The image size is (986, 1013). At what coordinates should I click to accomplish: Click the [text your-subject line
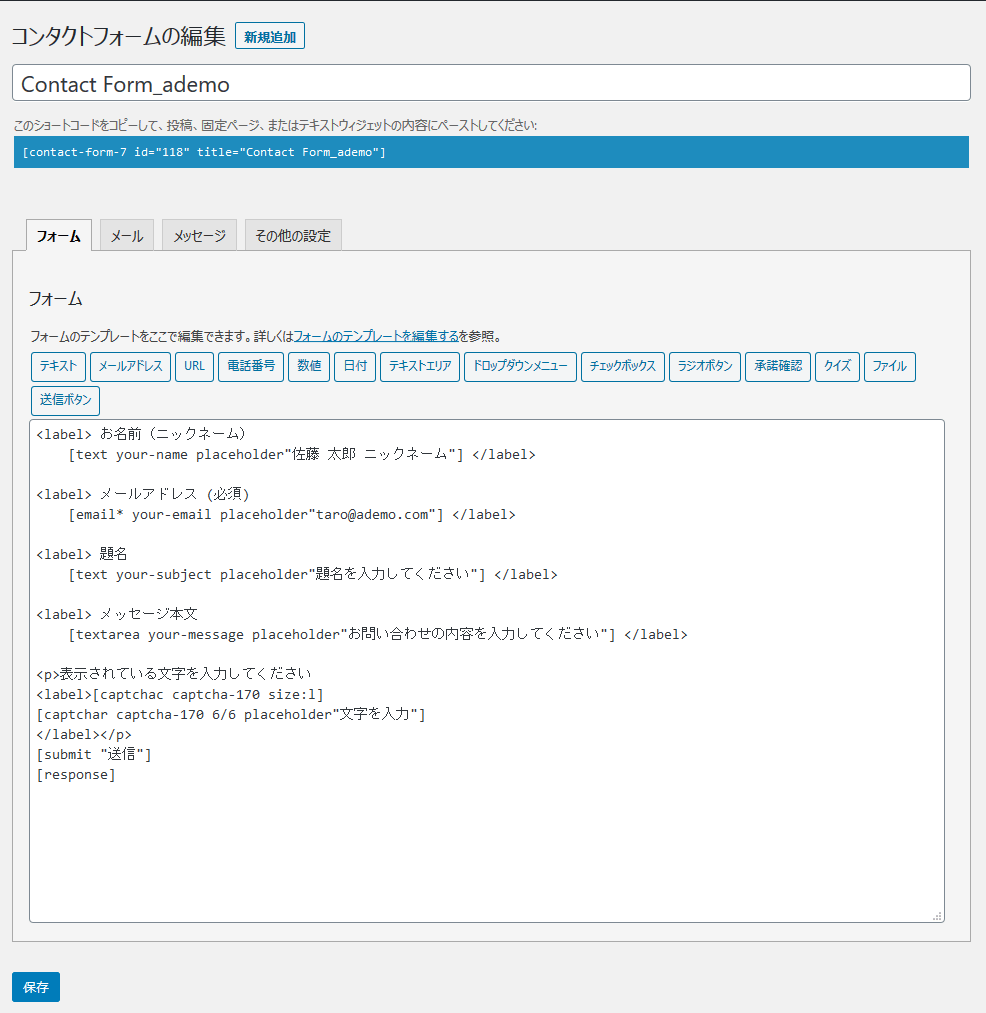(x=313, y=574)
